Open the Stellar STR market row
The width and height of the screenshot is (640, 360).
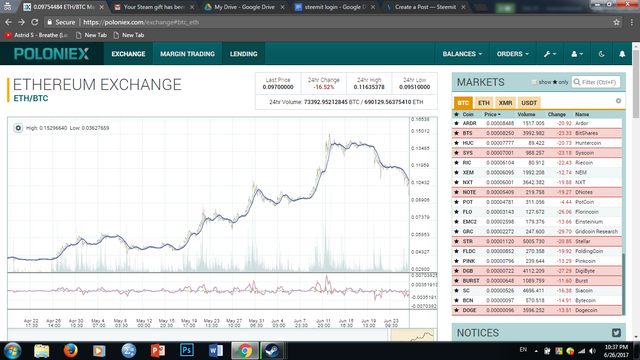coord(537,241)
